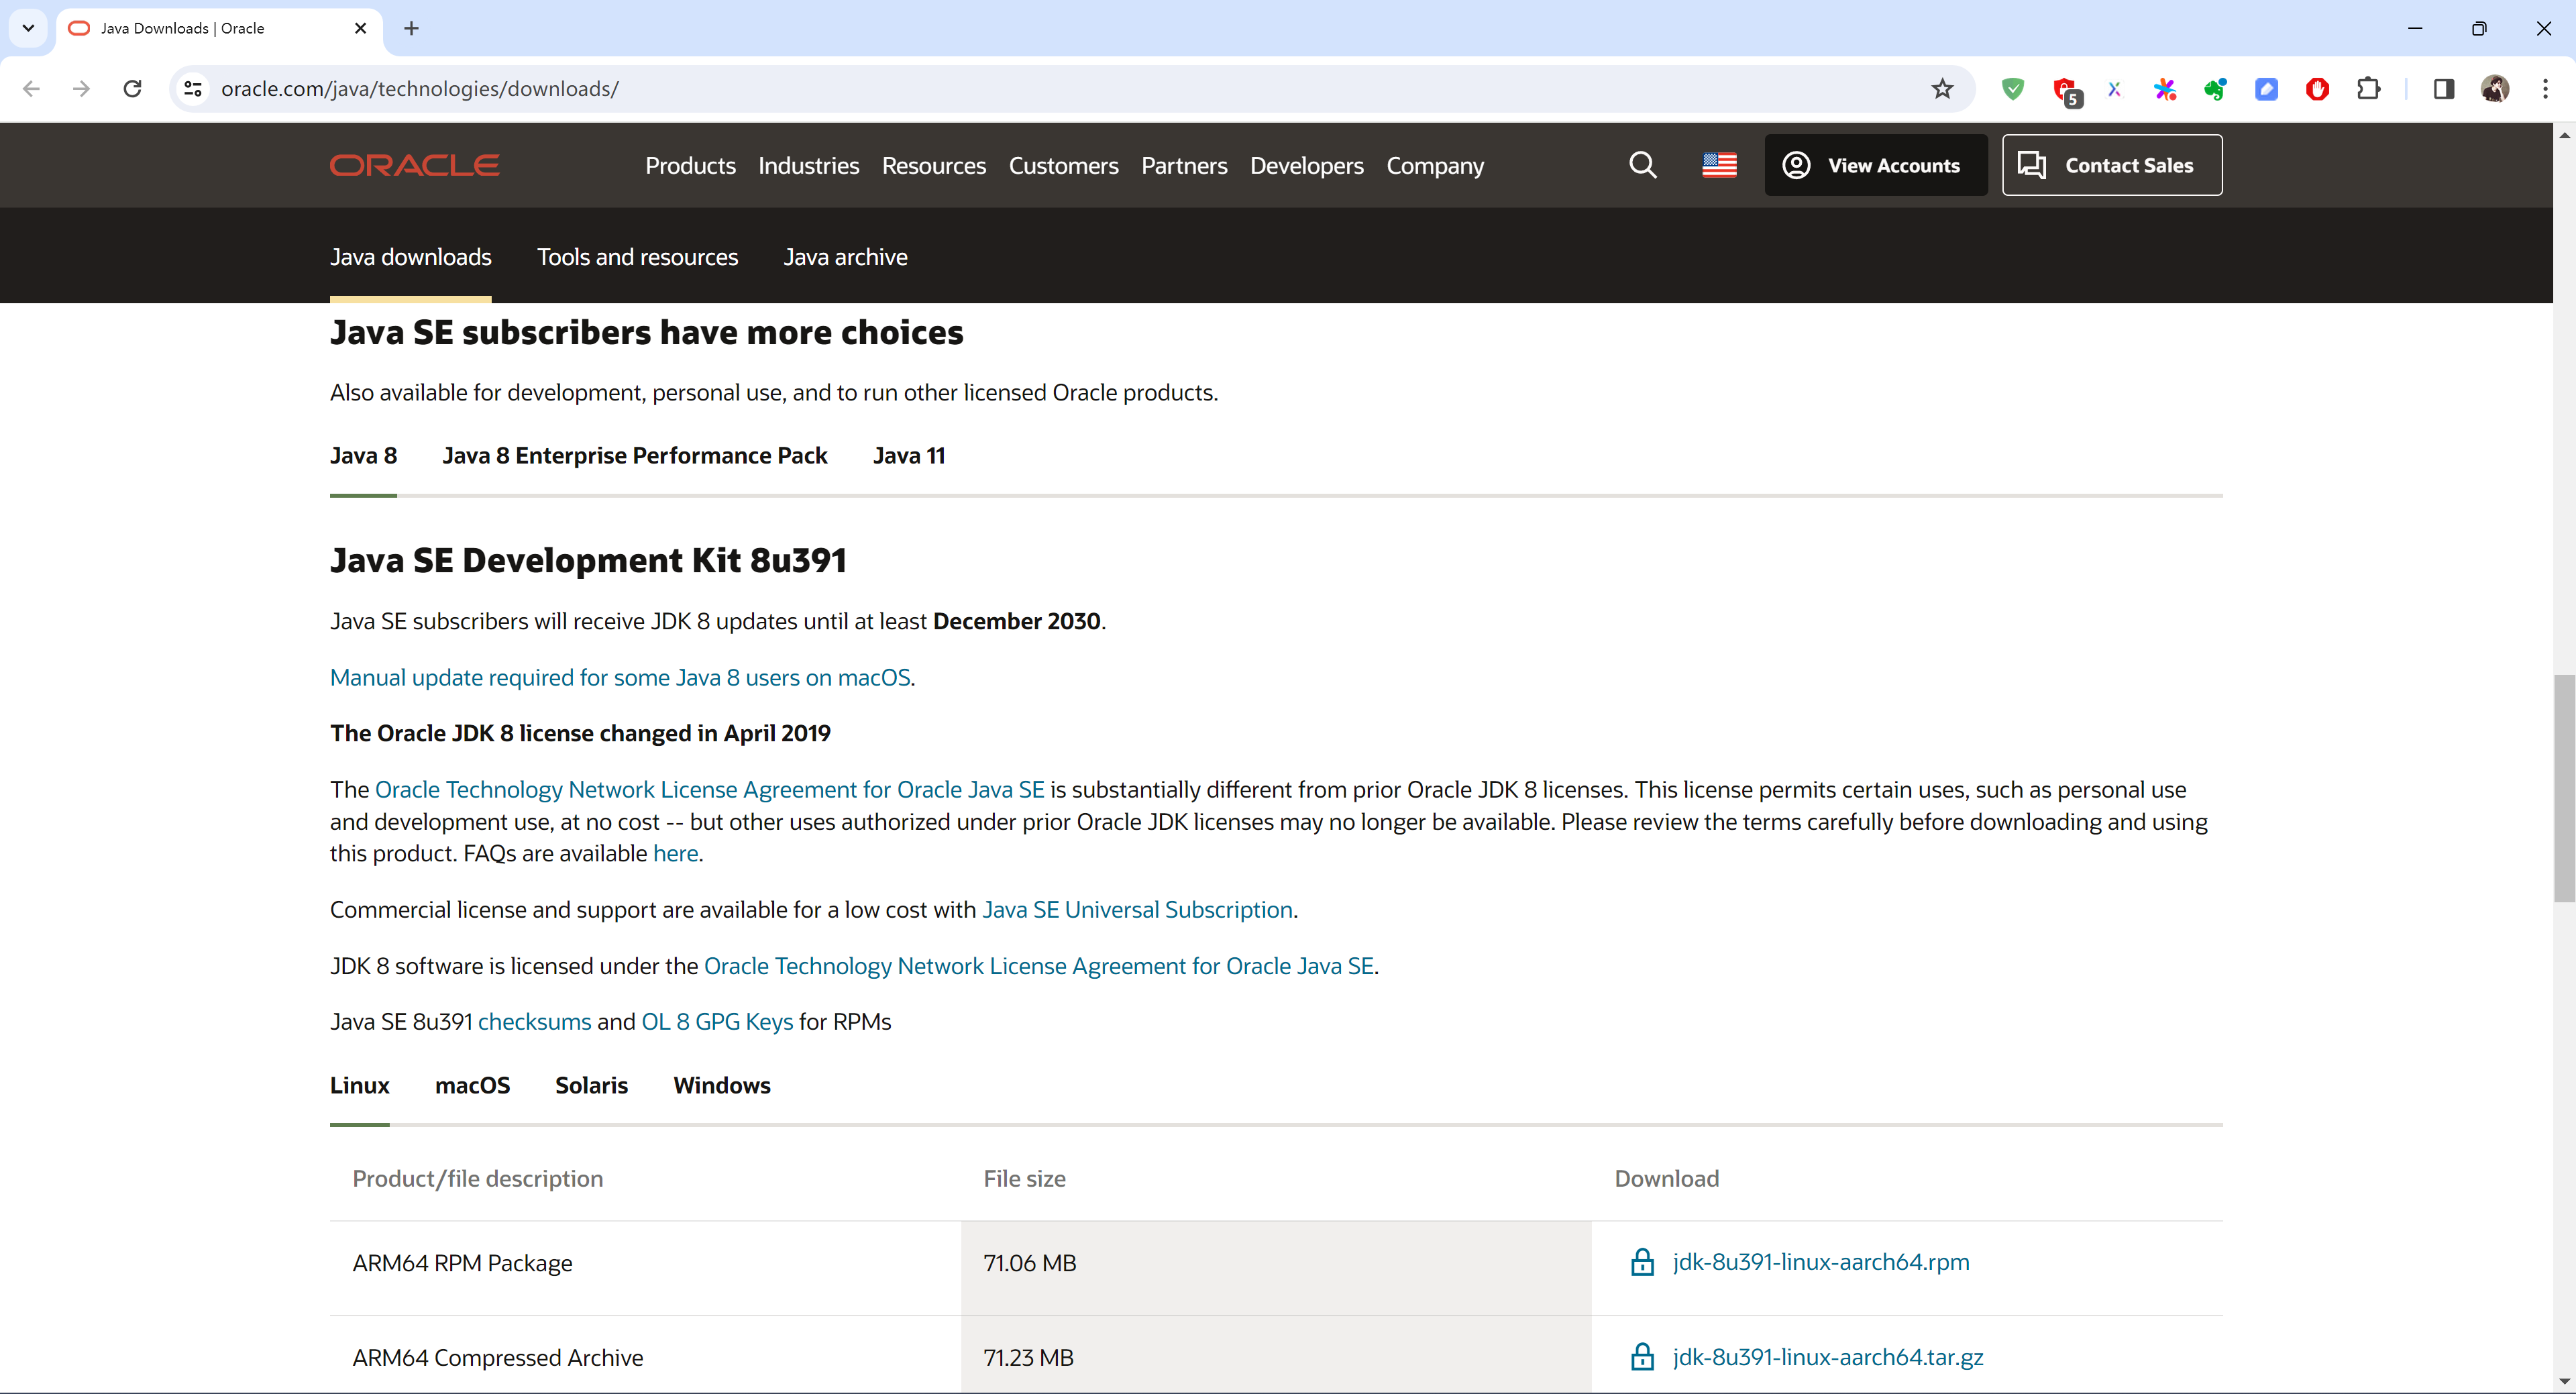Click the blue square extension icon
2576x1394 pixels.
click(x=2267, y=89)
